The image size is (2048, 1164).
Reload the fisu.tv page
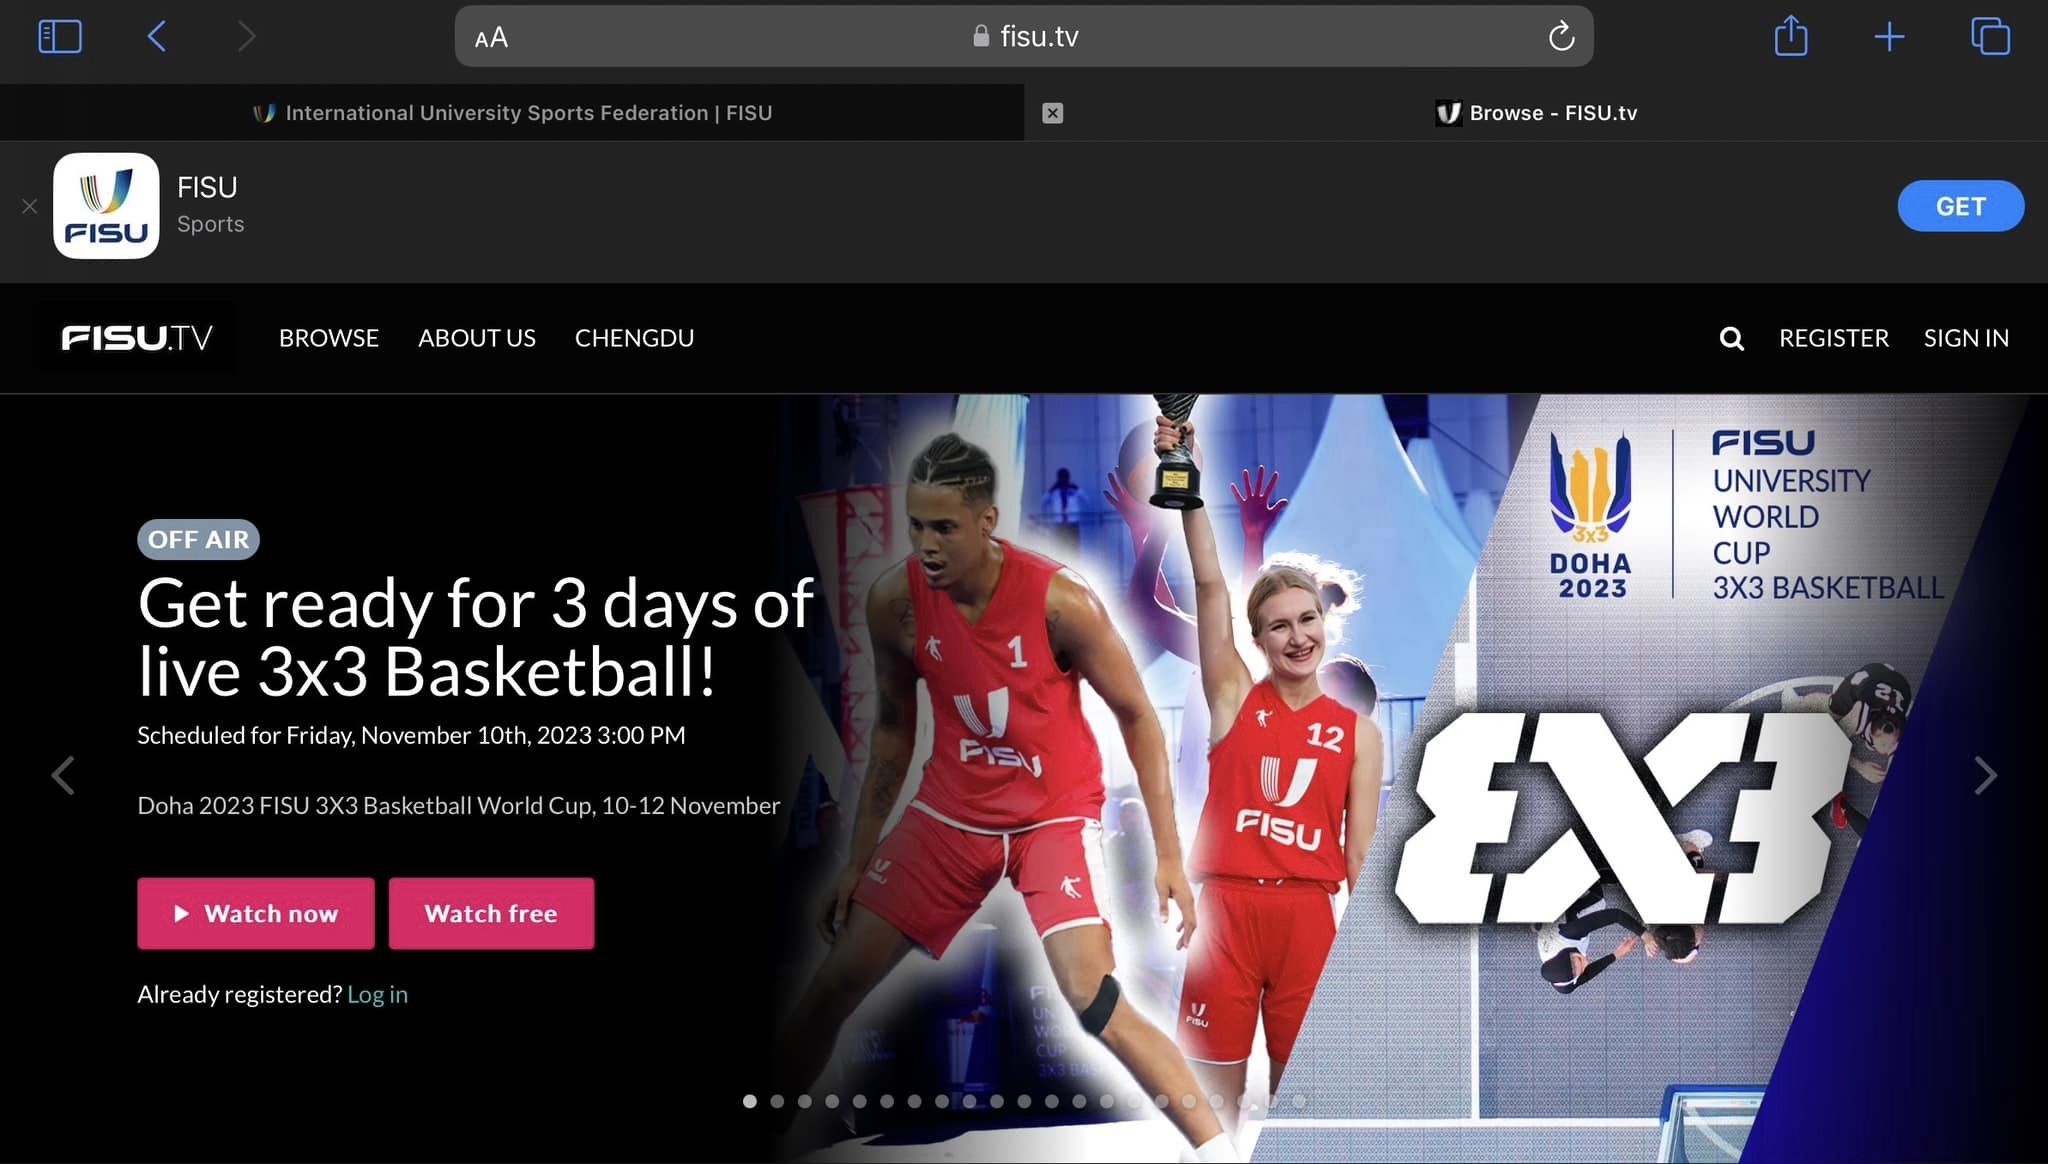pos(1561,37)
